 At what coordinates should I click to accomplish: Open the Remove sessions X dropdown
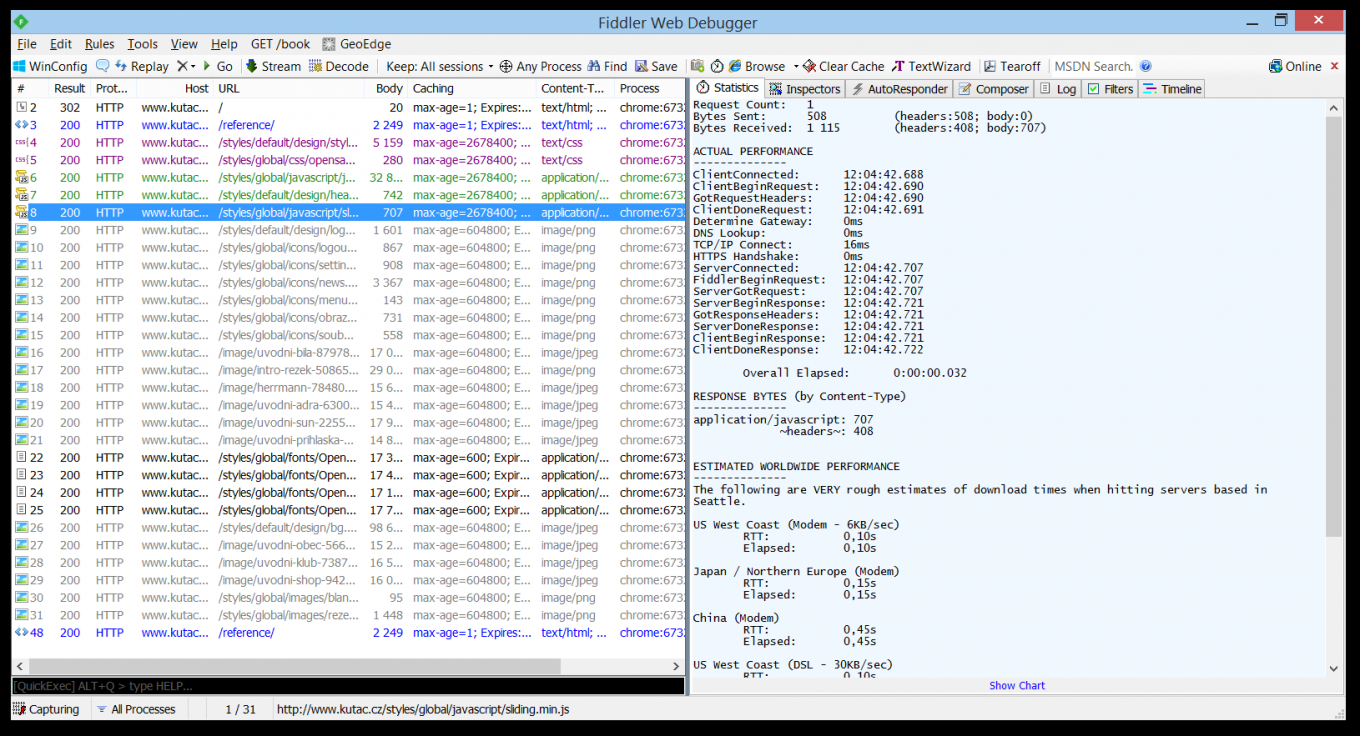pos(186,66)
